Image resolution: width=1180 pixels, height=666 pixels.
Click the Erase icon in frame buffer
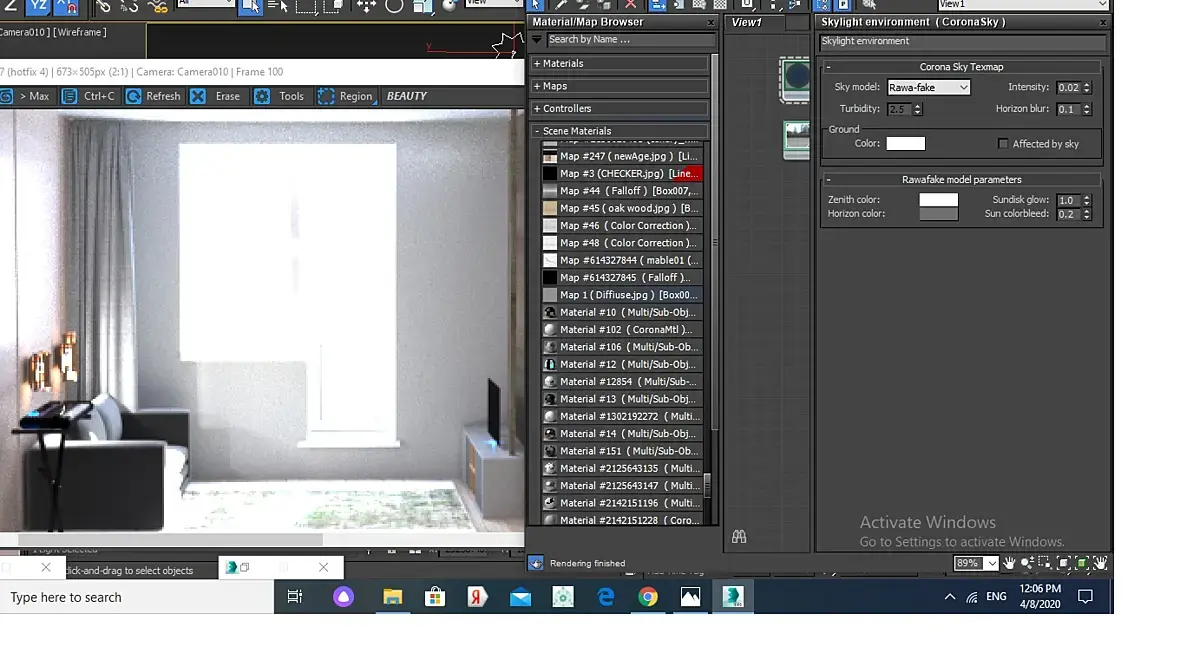198,96
